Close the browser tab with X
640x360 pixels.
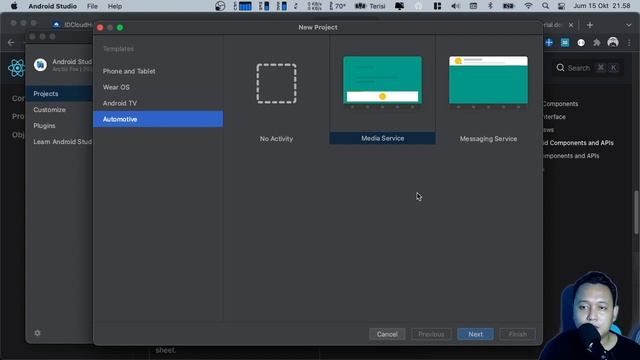click(571, 25)
